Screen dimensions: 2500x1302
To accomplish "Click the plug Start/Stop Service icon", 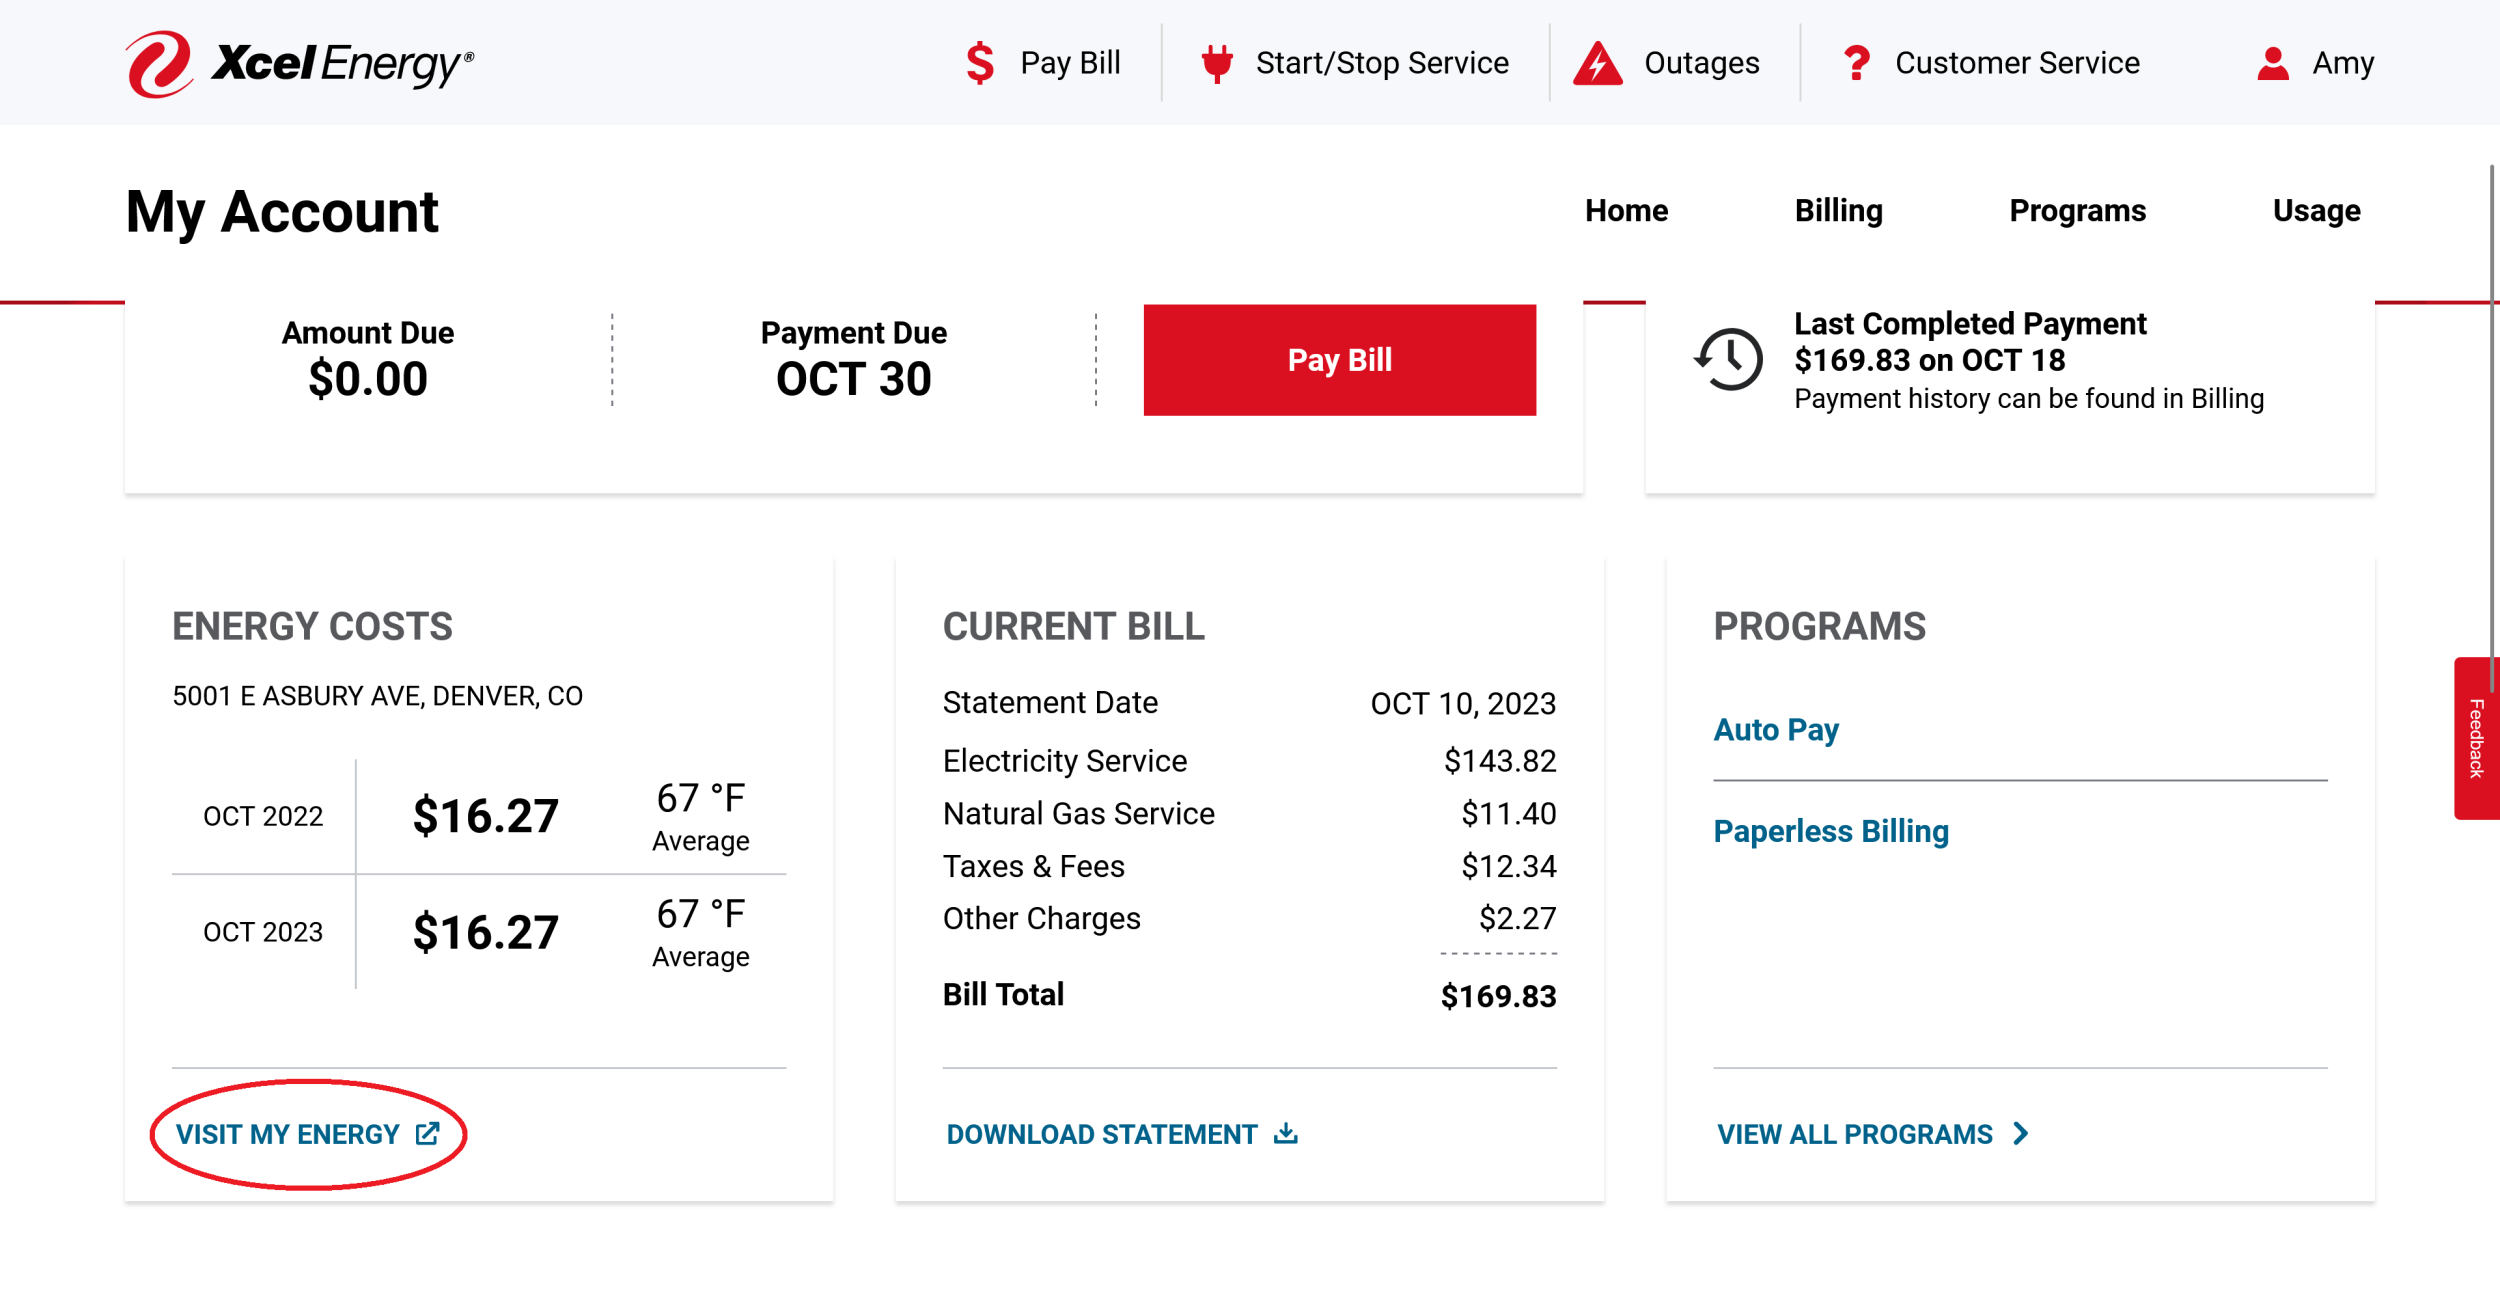I will (1217, 63).
